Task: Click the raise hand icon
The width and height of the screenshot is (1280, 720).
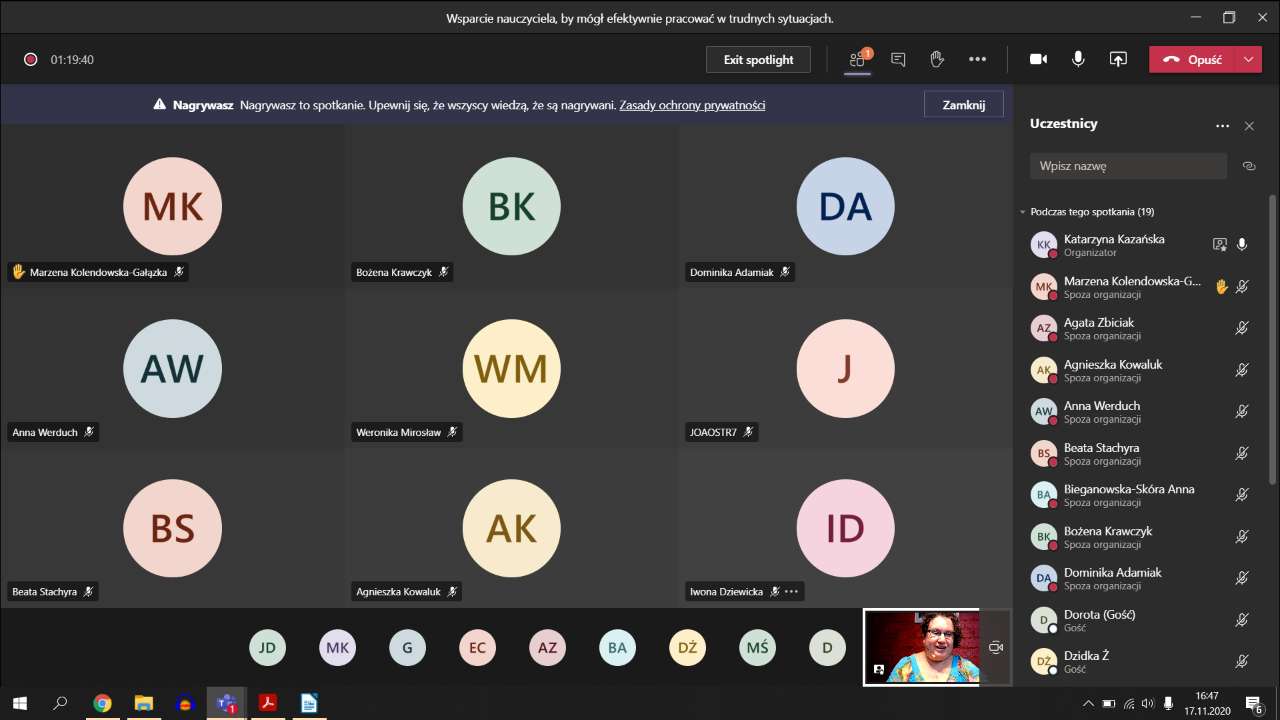Action: coord(937,60)
